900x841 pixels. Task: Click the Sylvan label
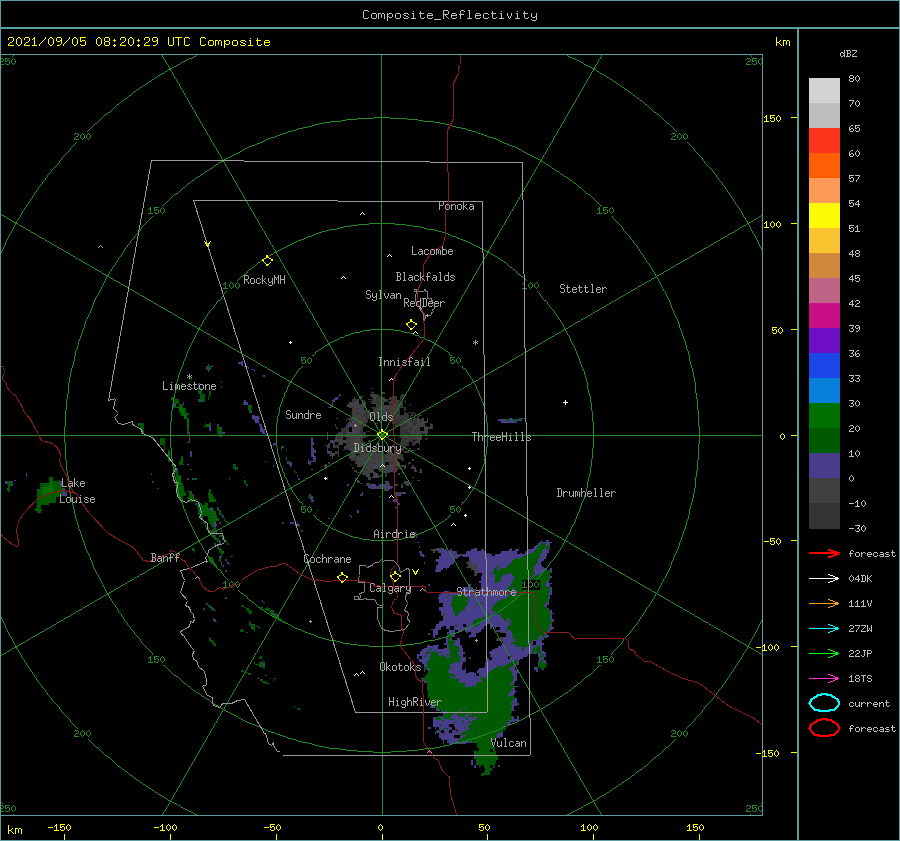(383, 295)
